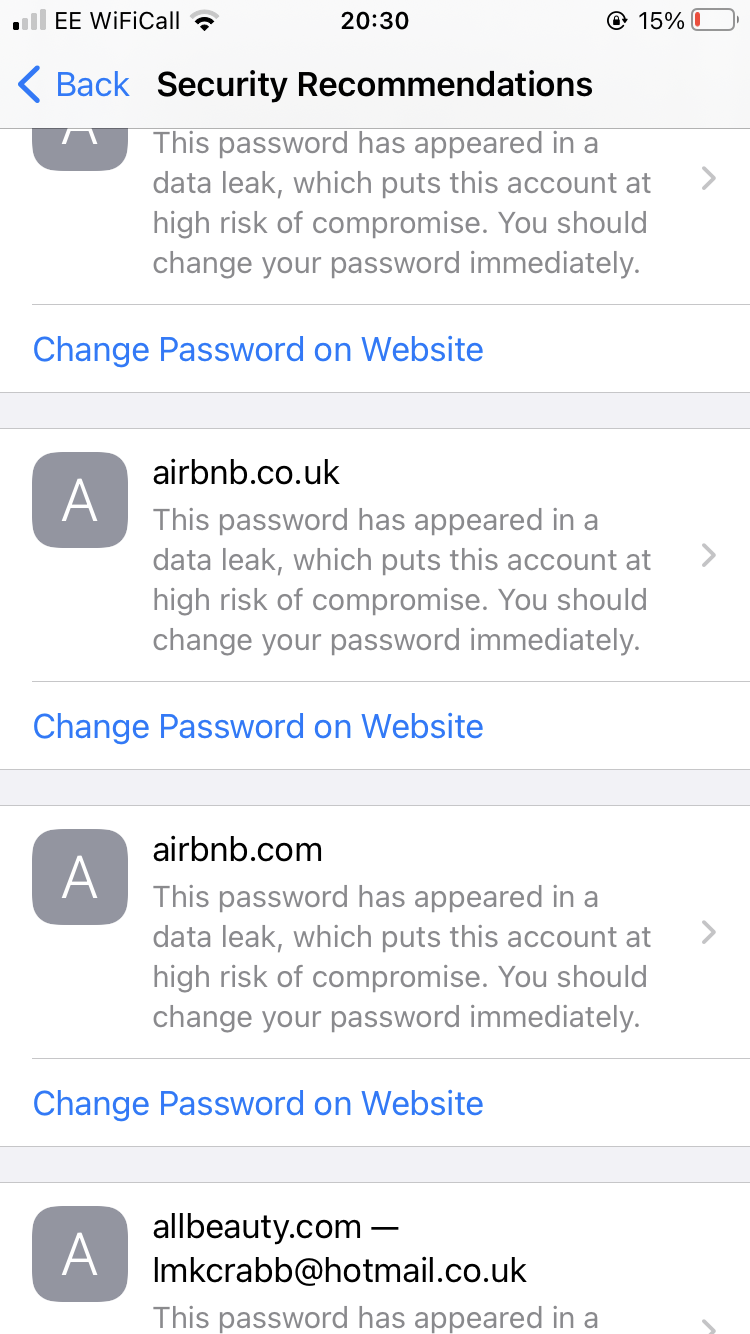This screenshot has width=750, height=1334.
Task: Open the allbeauty.com lmkcrabb@hotmail.co.uk entry
Action: click(340, 1248)
